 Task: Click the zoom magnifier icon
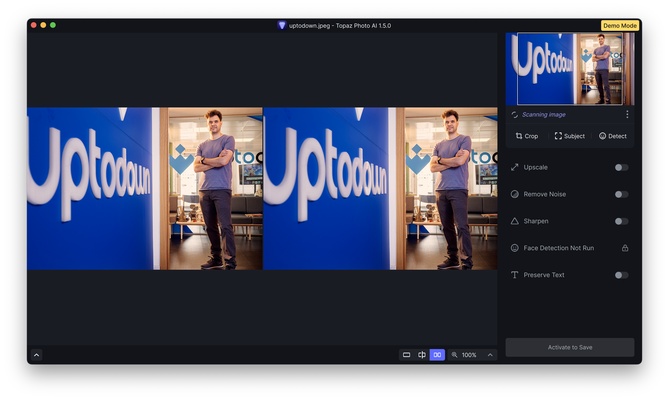pos(454,355)
